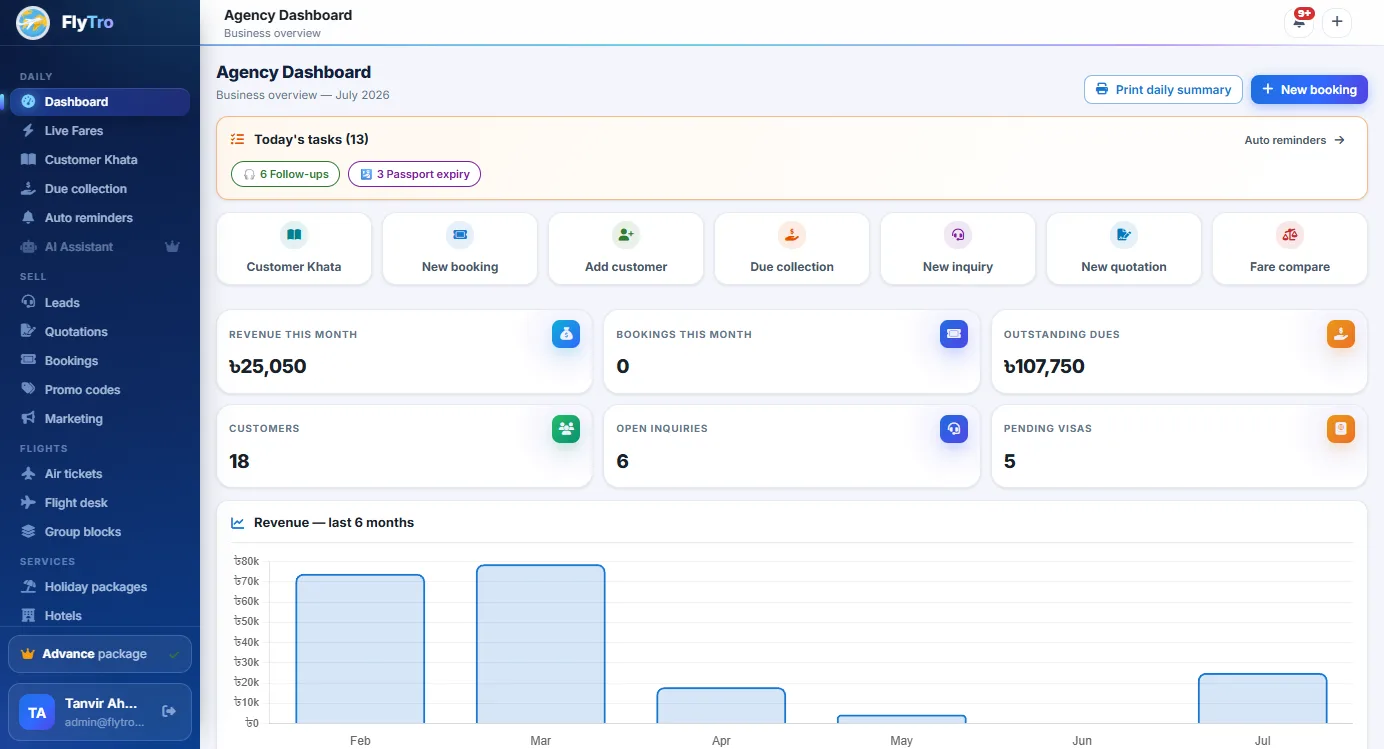Go to Customer Khata sidebar item
The width and height of the screenshot is (1384, 749).
(x=100, y=160)
